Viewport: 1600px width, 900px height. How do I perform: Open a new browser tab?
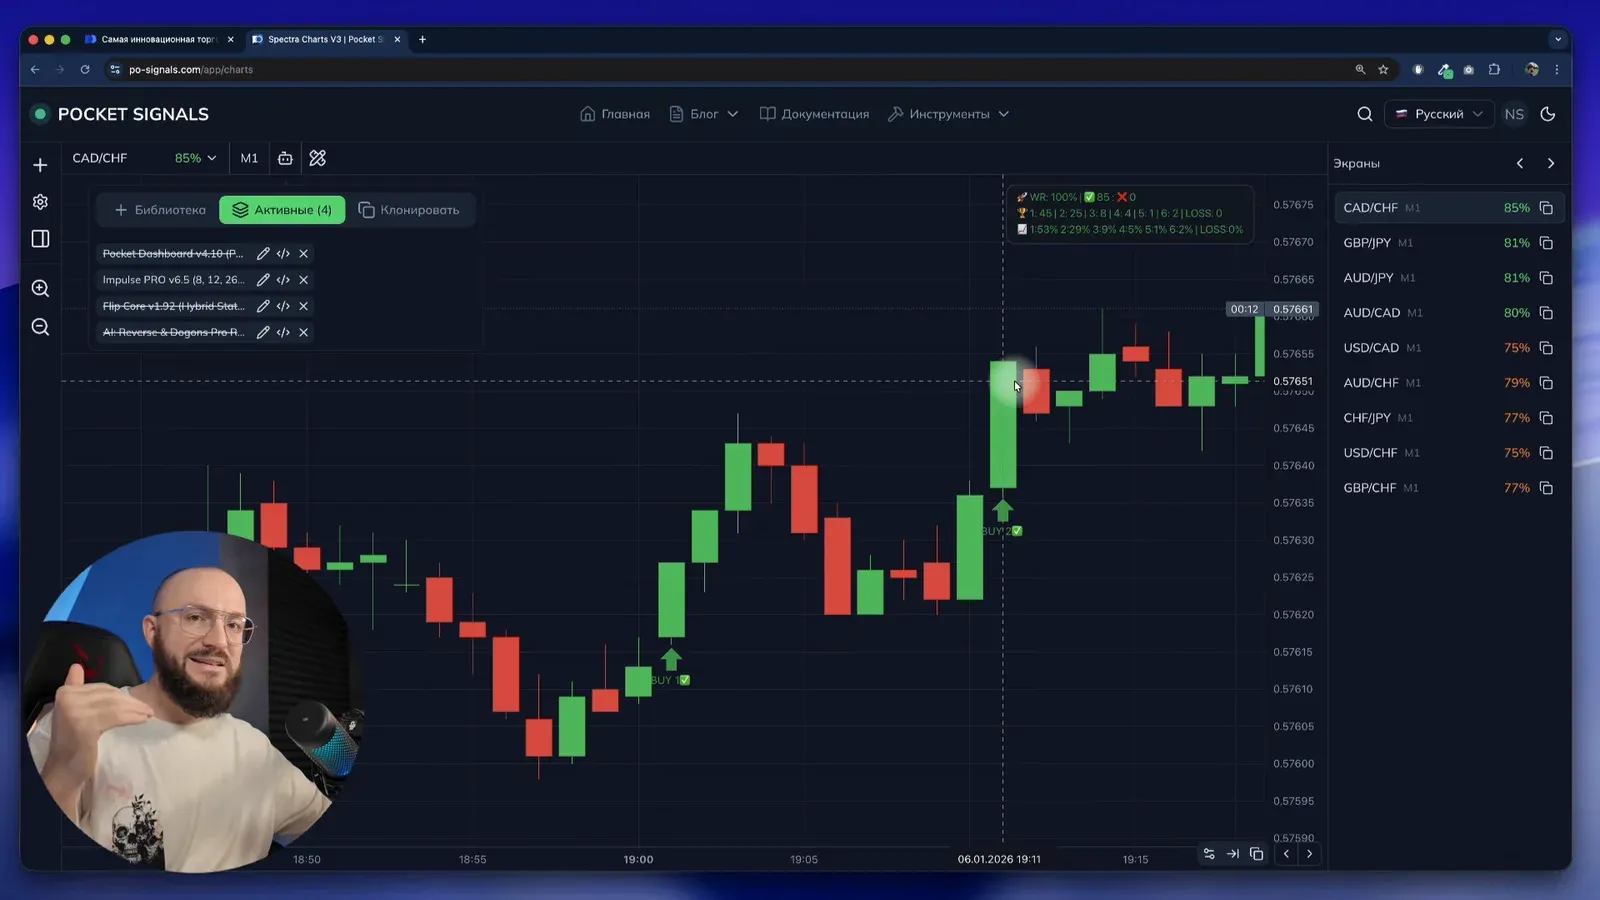[422, 39]
